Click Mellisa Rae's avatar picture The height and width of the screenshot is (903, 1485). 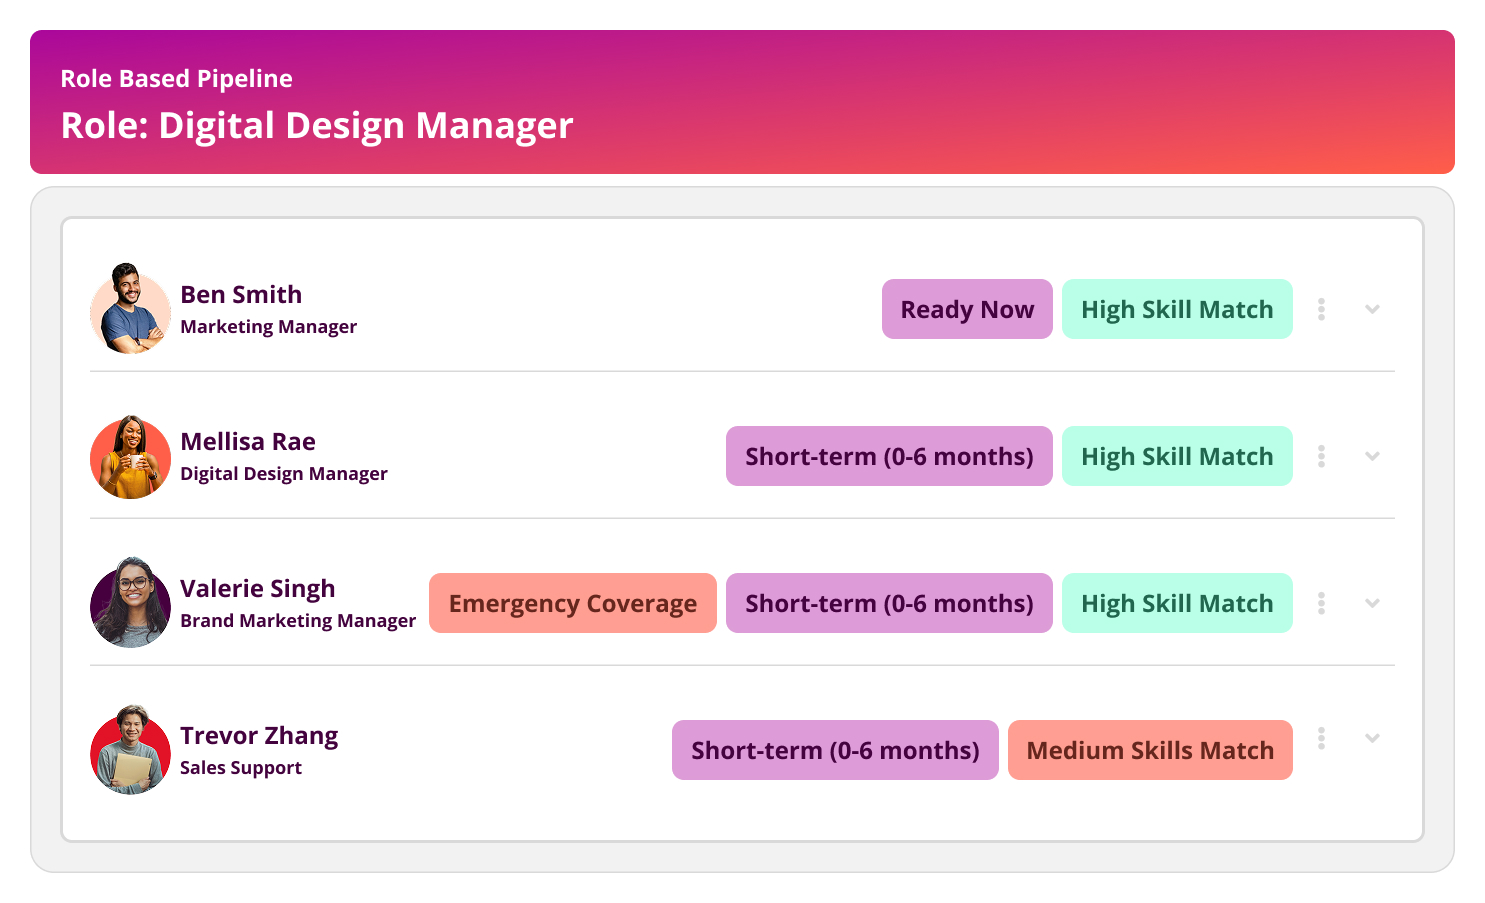click(130, 457)
